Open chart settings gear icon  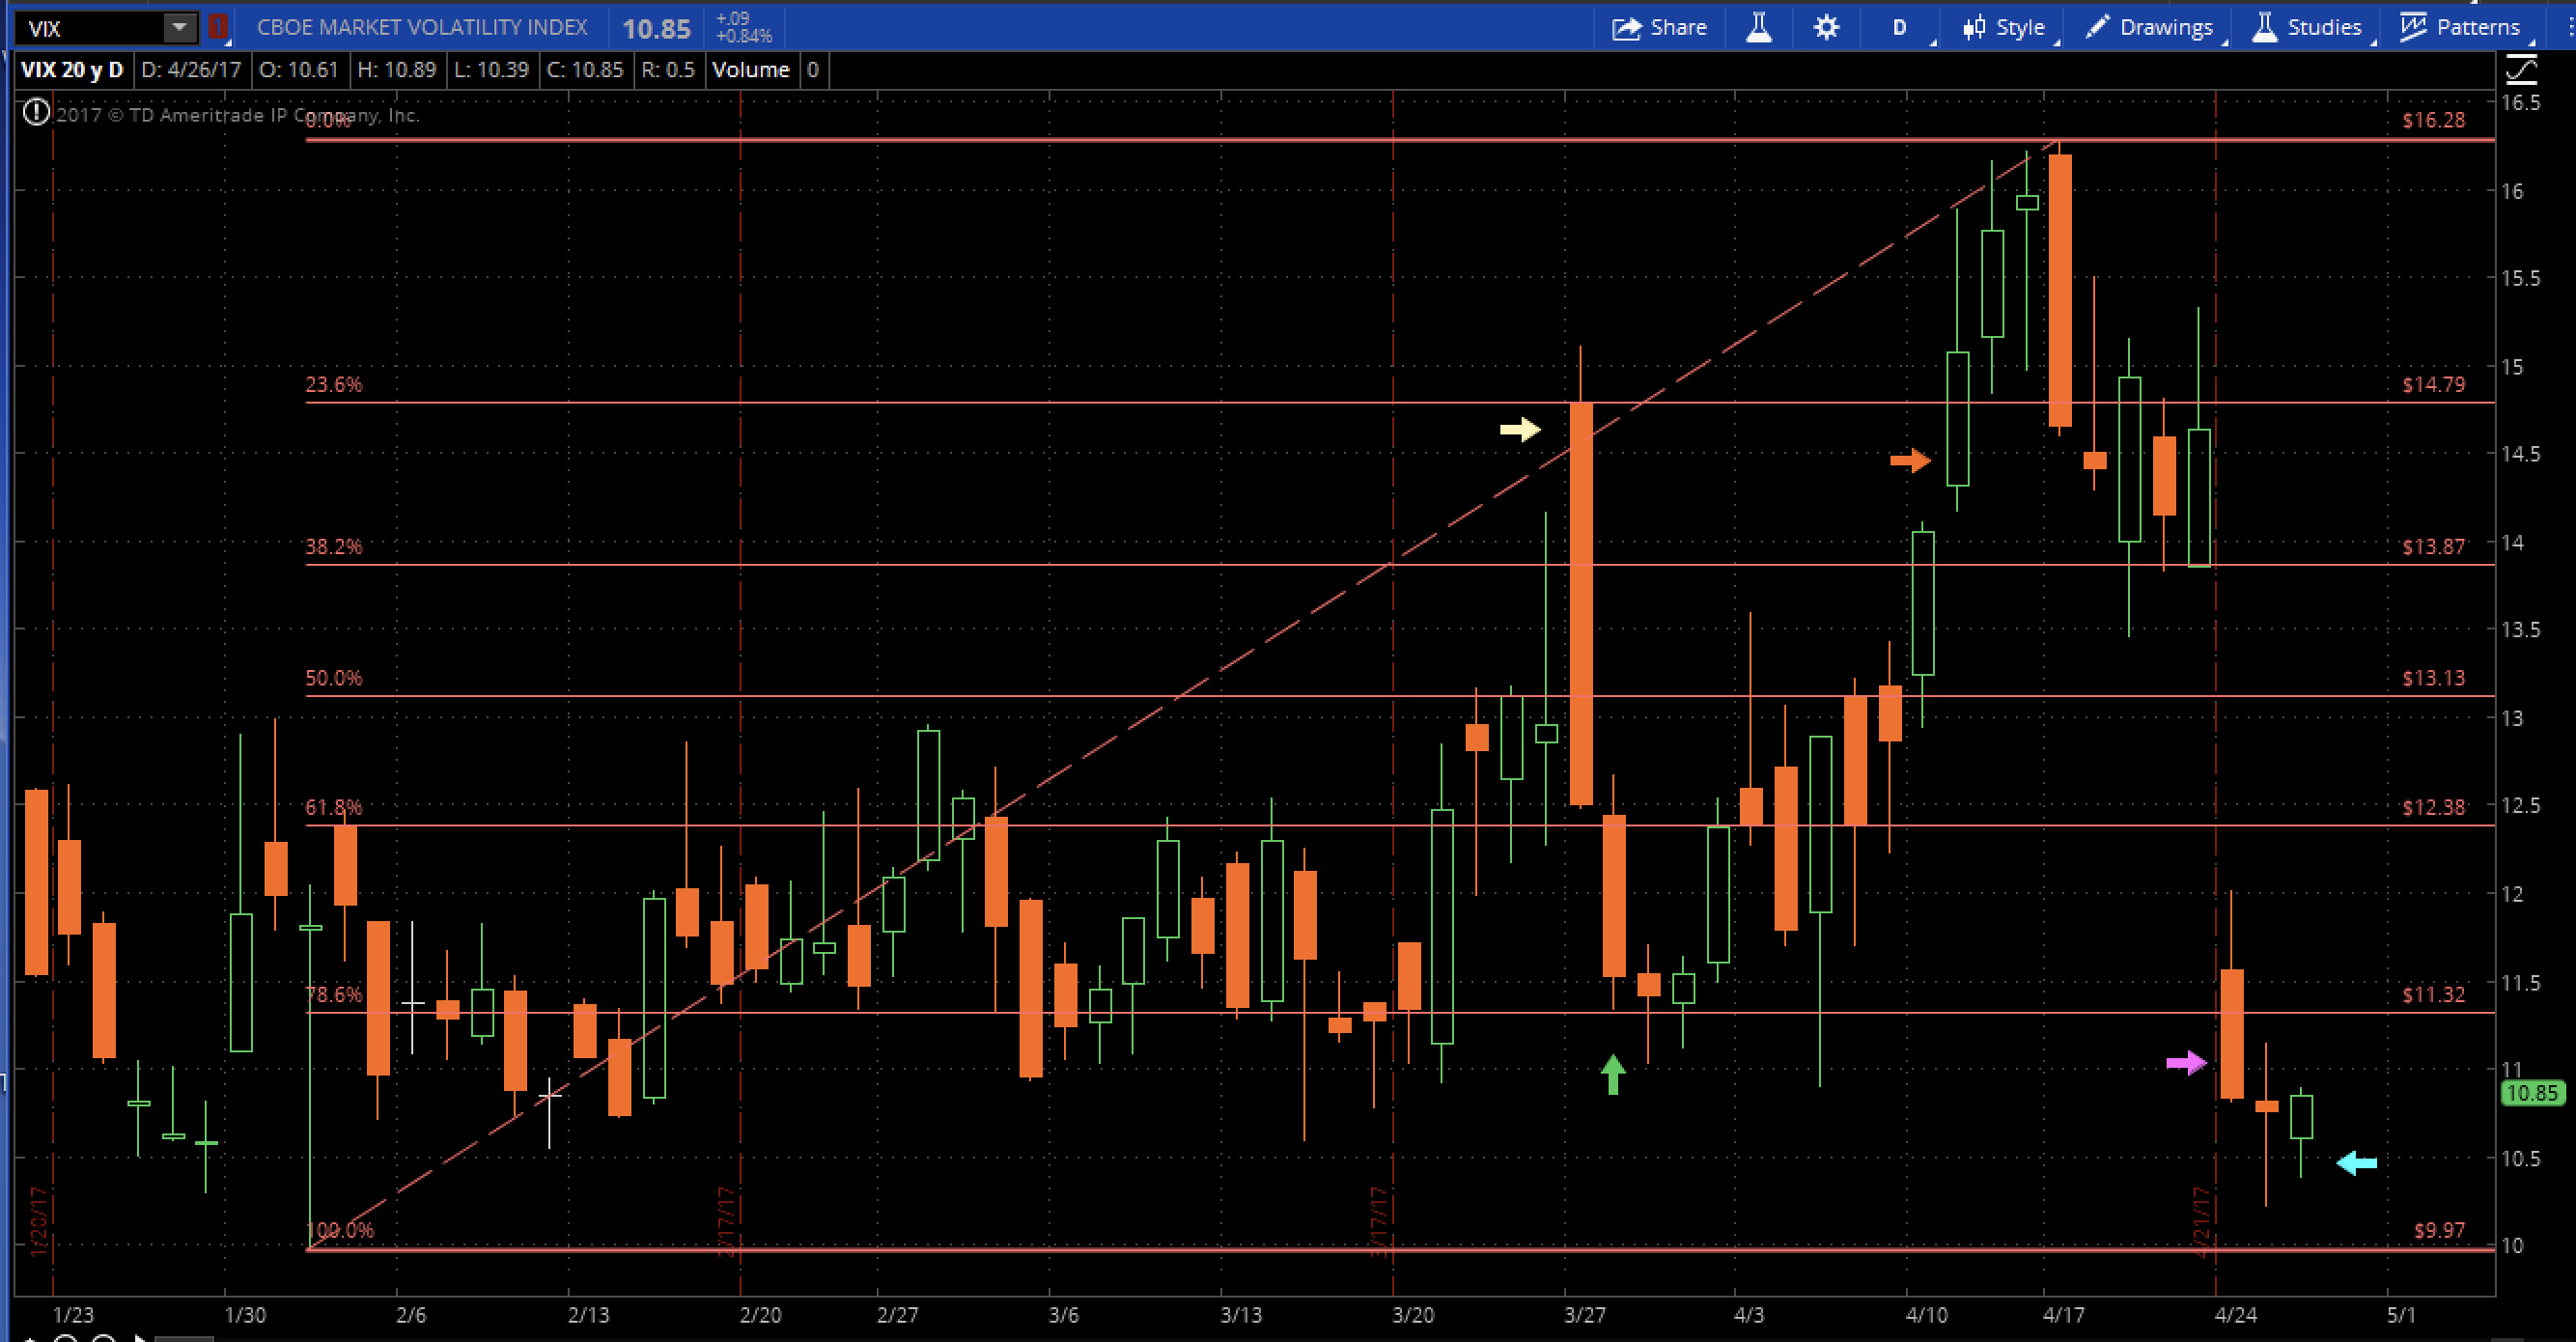[1826, 27]
